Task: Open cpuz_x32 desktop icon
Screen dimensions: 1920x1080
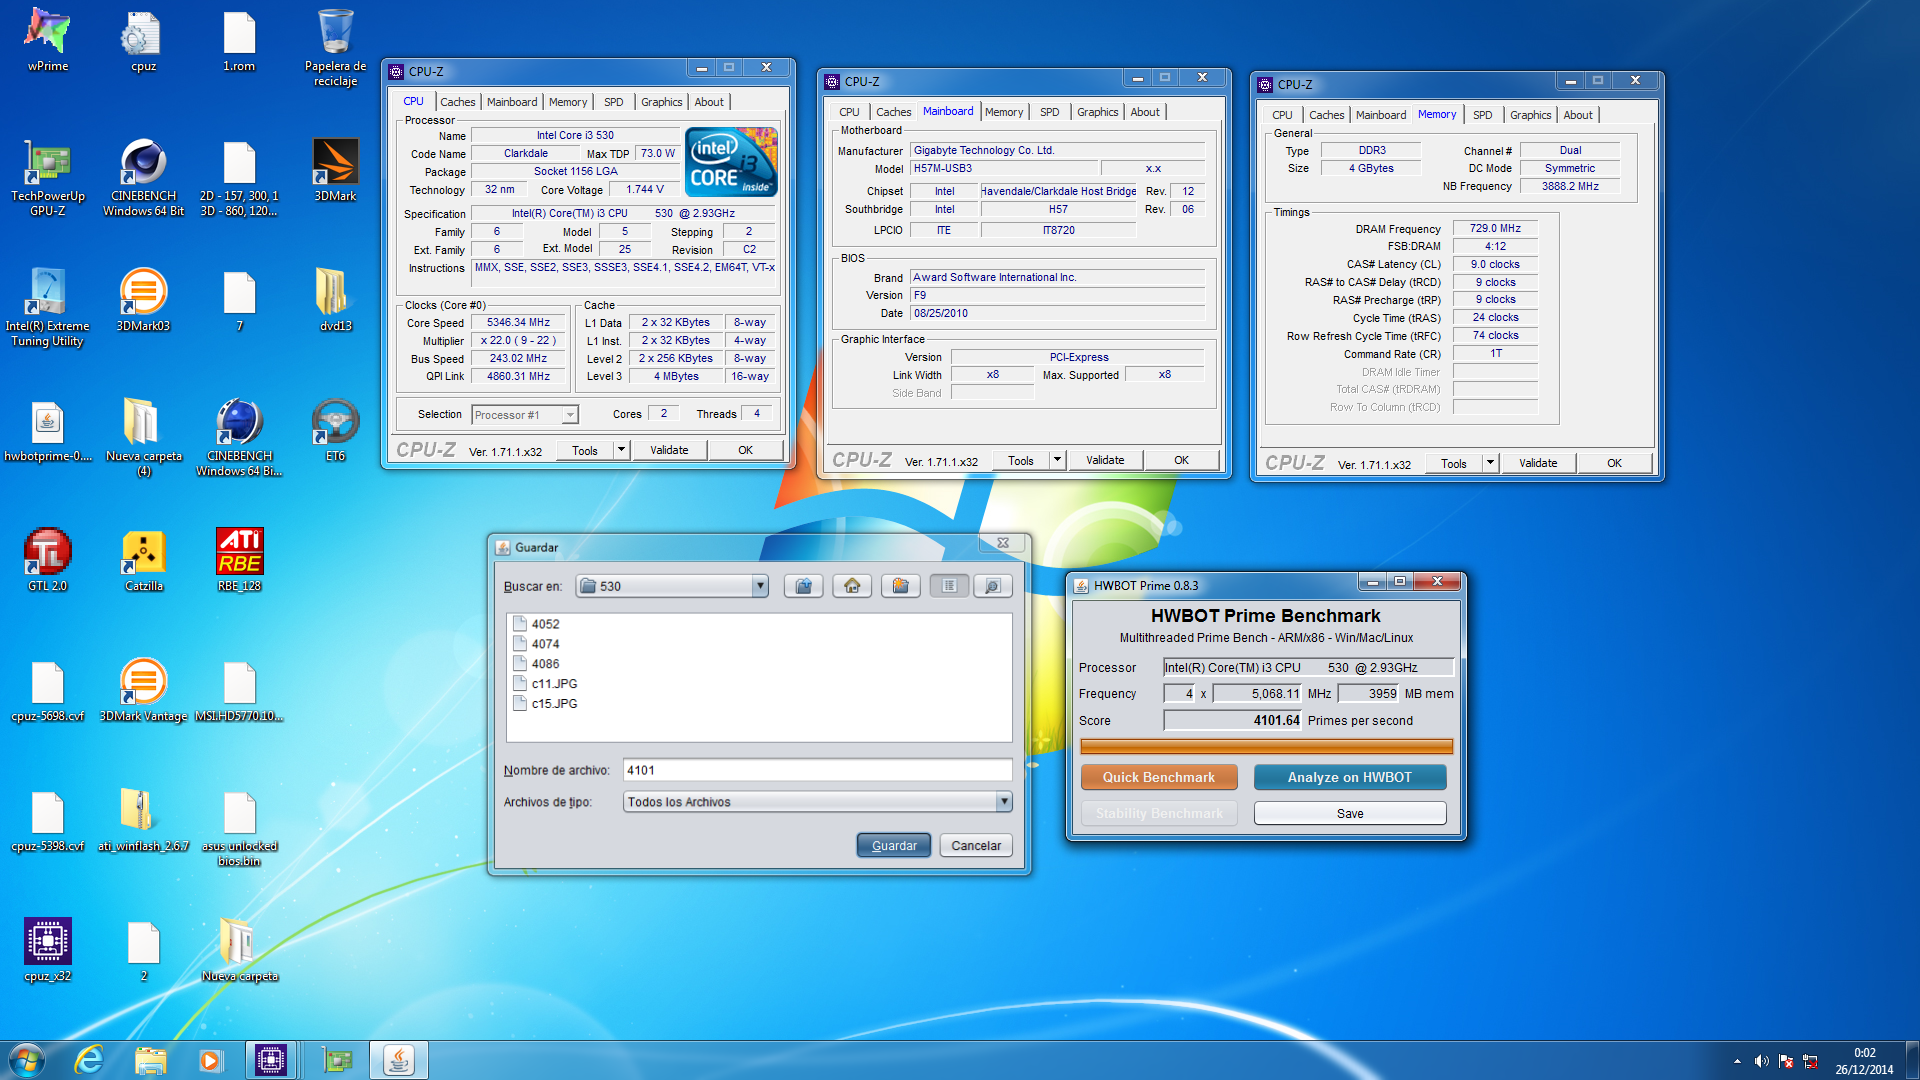Action: [x=48, y=950]
